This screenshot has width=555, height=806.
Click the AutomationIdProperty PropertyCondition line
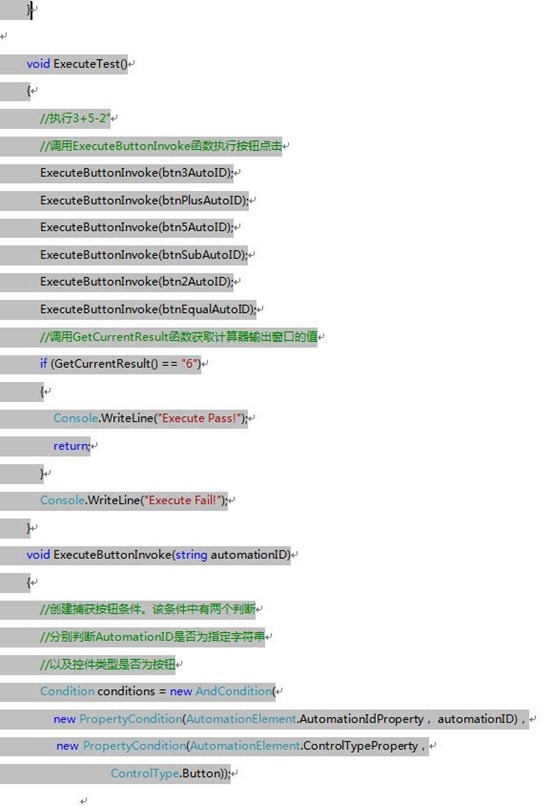coord(291,719)
